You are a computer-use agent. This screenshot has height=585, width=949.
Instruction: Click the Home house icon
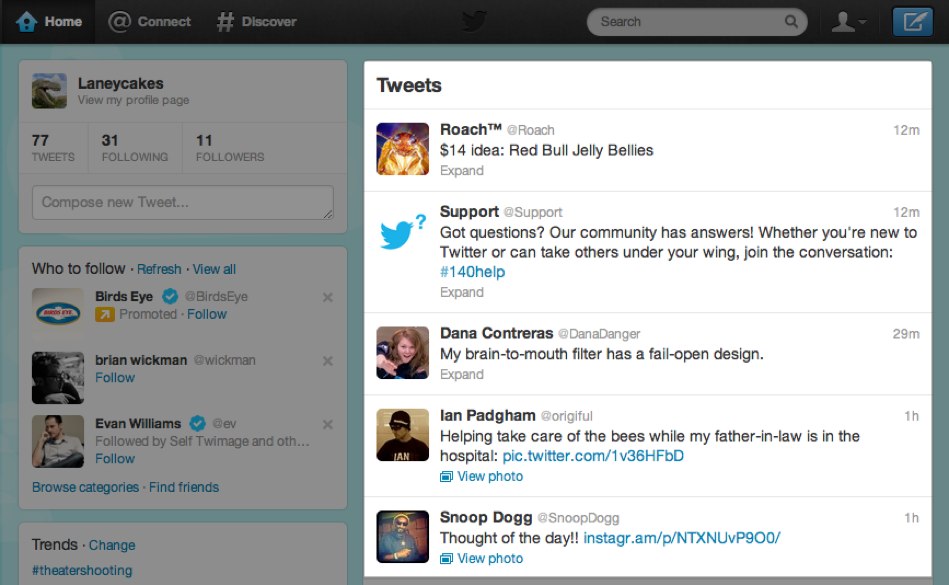click(x=26, y=22)
